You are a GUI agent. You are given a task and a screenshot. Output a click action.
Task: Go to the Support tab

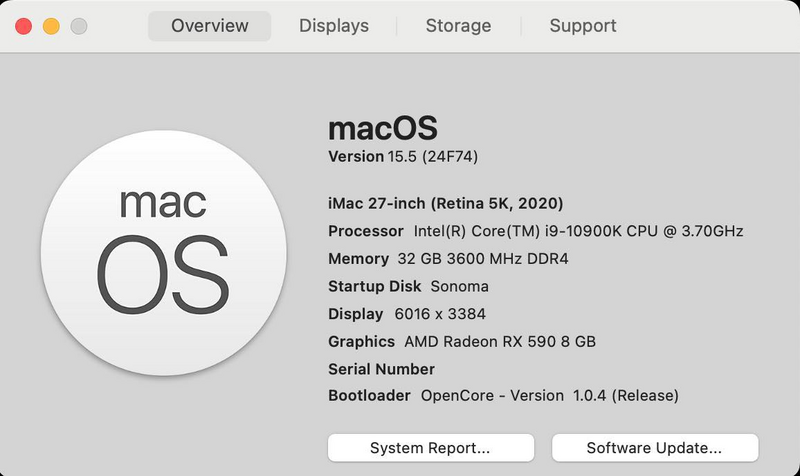(583, 26)
